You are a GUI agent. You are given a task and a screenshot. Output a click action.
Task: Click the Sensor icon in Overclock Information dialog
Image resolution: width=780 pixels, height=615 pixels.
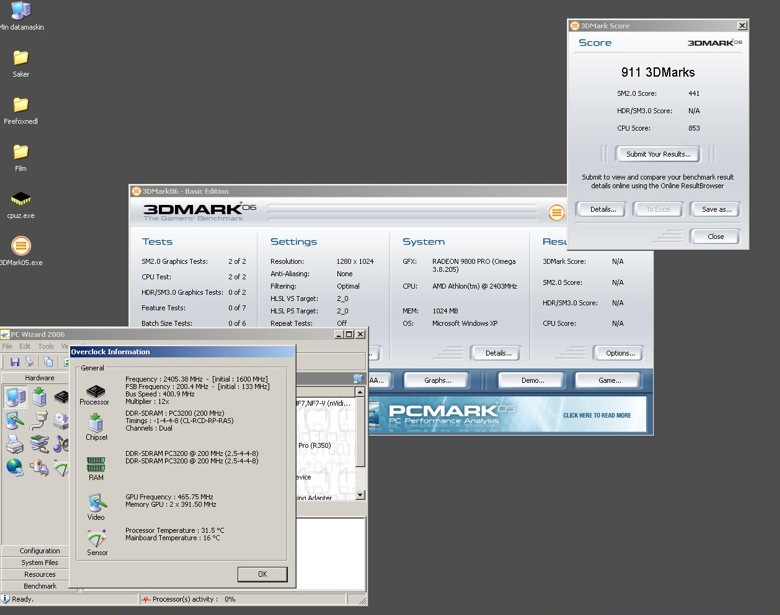(97, 538)
